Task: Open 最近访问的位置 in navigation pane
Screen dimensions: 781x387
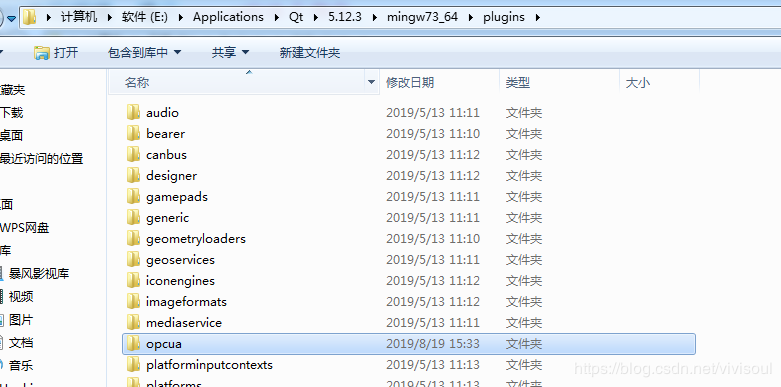Action: pos(41,159)
